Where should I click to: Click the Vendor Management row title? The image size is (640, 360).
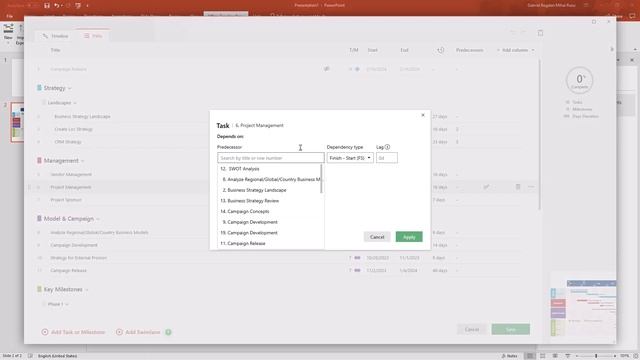(71, 174)
